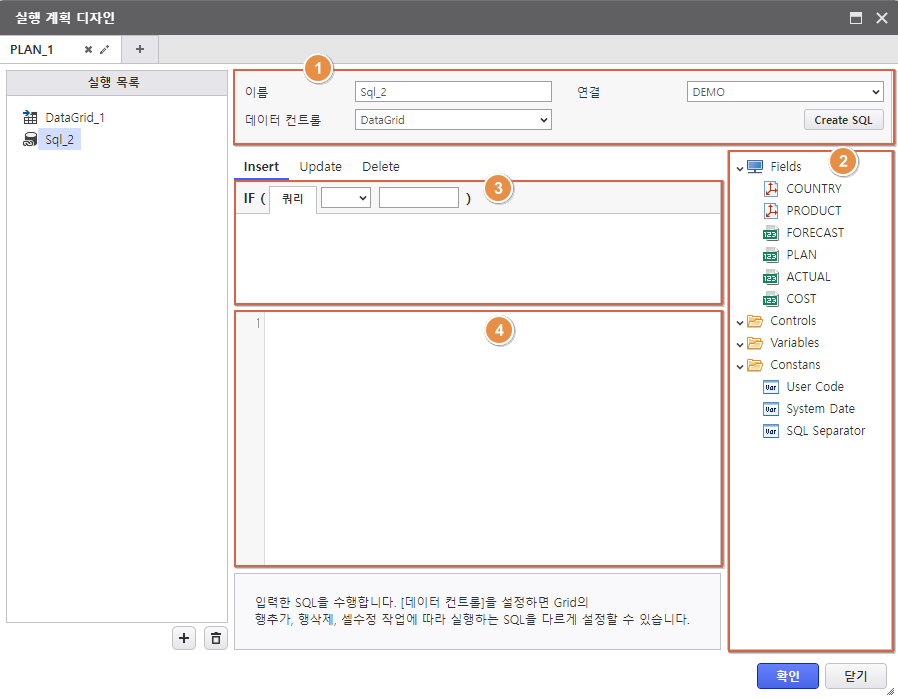
Task: Click the 이름 input field containing Sql_2
Action: click(453, 92)
